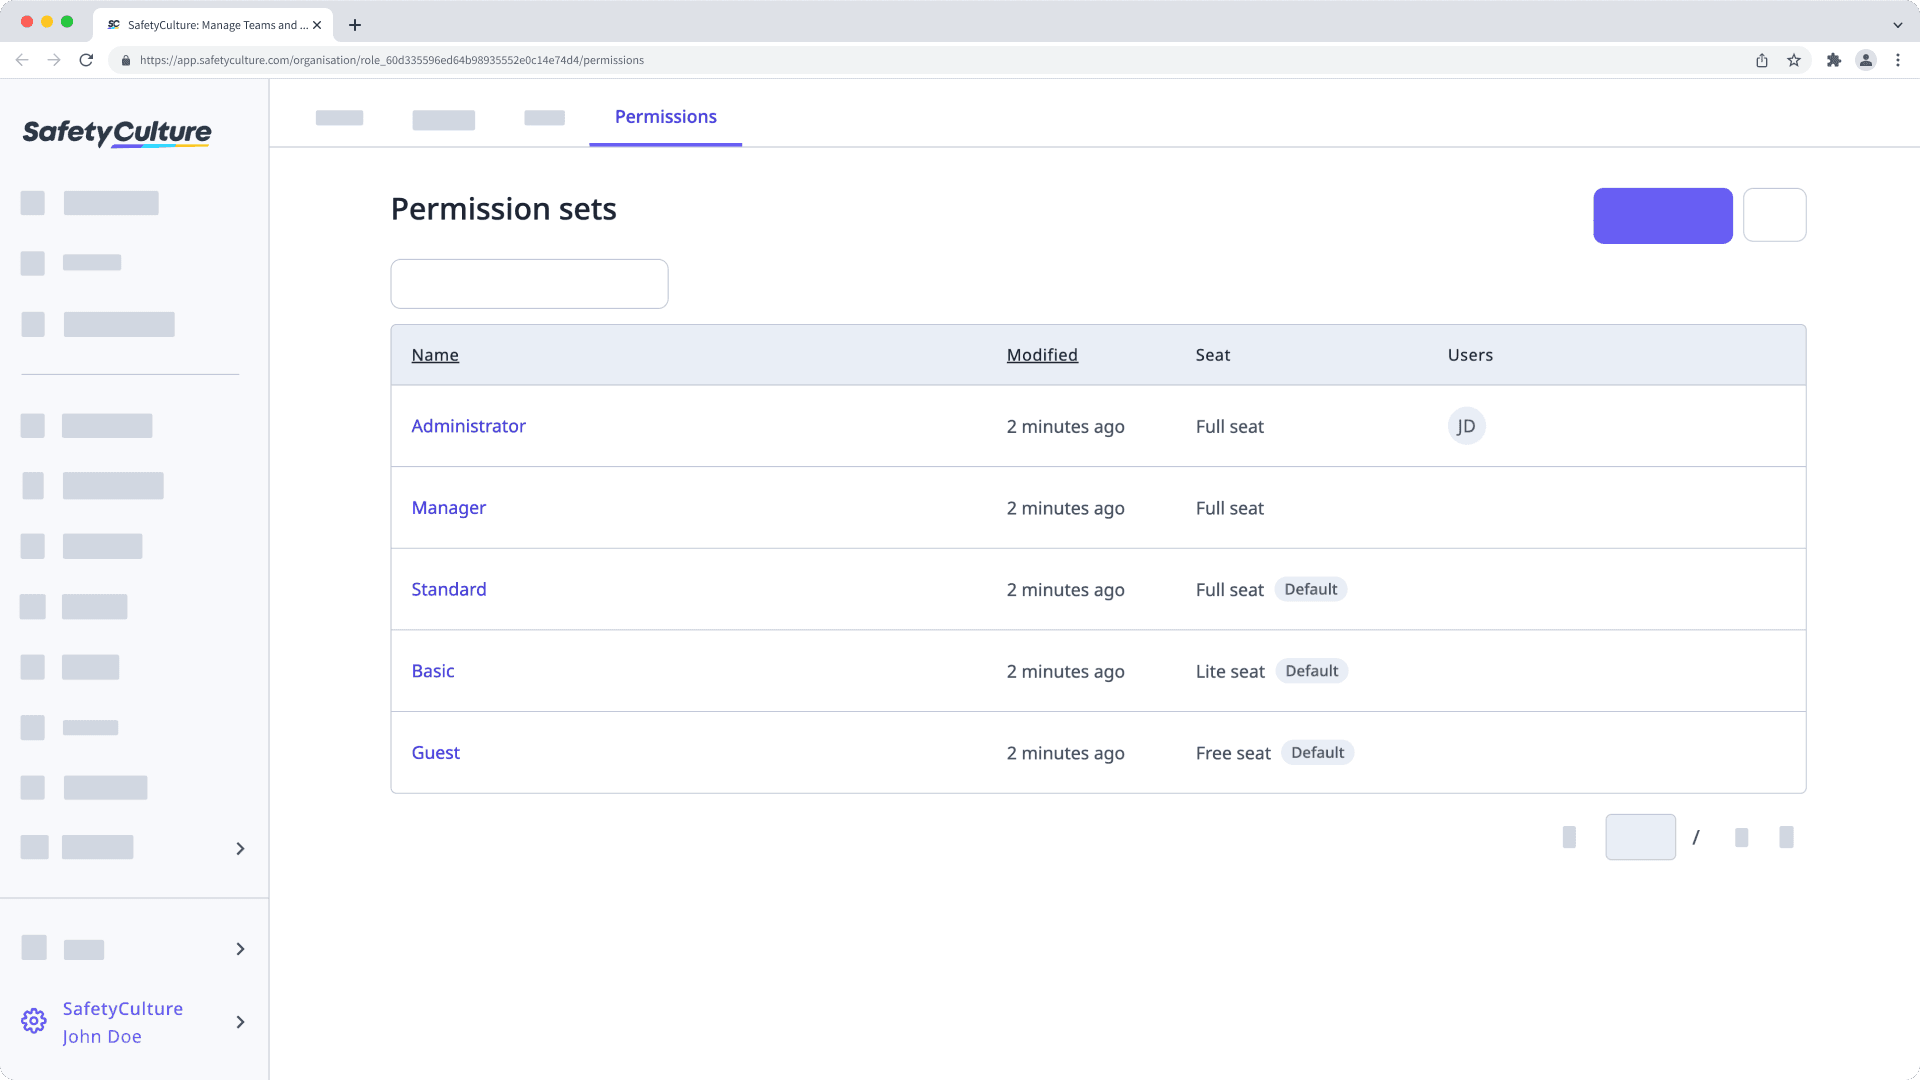Screen dimensions: 1920x1080
Task: Select the Guest permission set row
Action: [x=1098, y=752]
